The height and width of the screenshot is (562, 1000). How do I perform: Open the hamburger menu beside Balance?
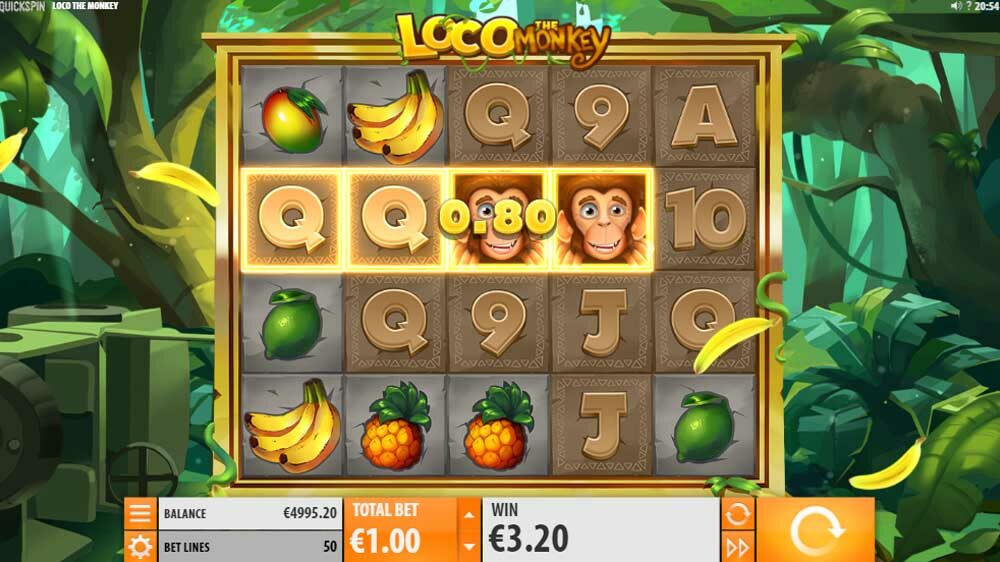click(x=140, y=514)
